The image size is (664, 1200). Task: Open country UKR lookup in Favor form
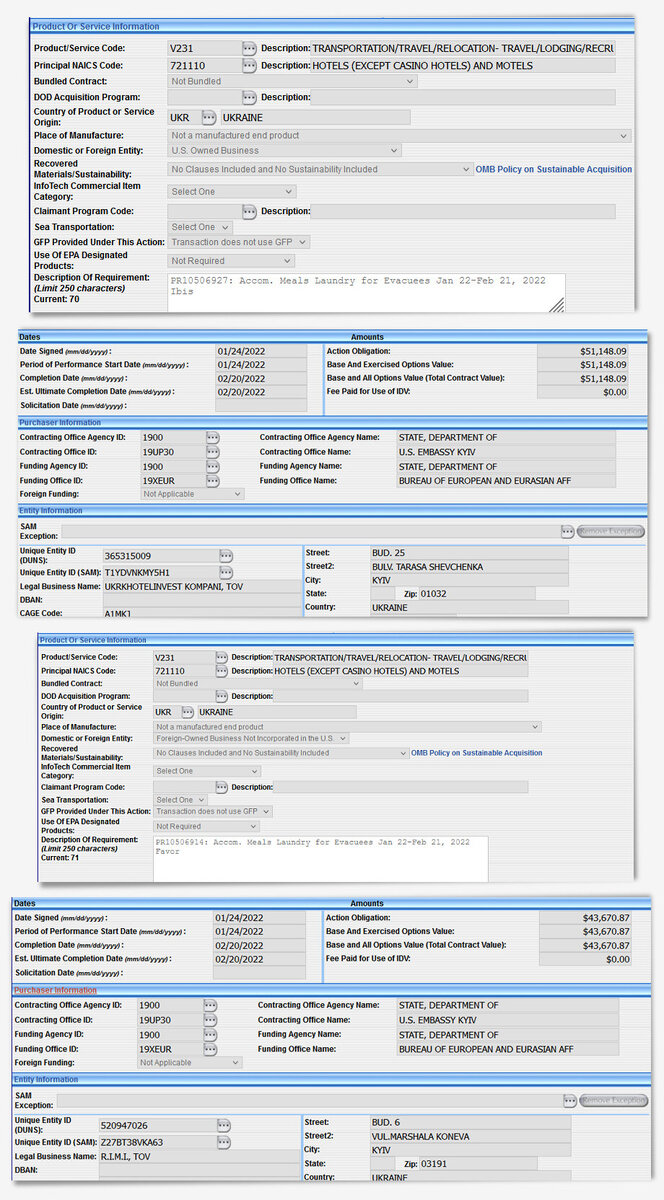(188, 712)
